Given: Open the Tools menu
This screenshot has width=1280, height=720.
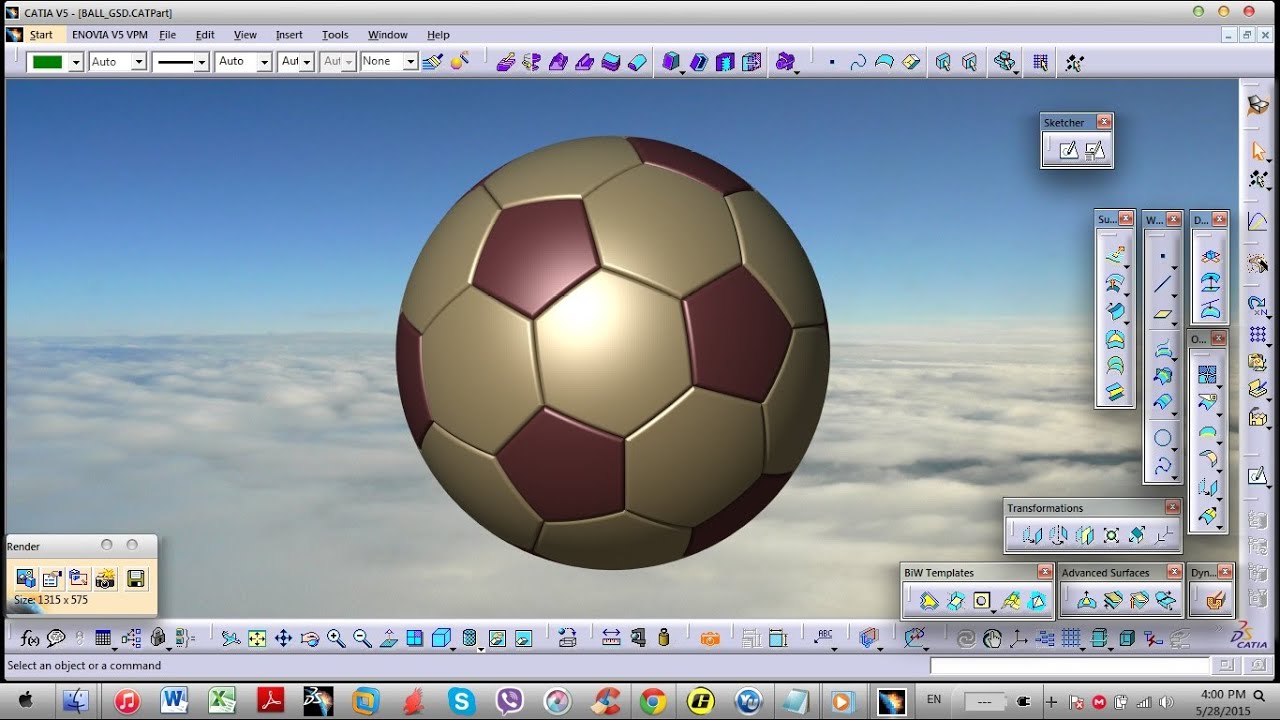Looking at the screenshot, I should point(335,35).
